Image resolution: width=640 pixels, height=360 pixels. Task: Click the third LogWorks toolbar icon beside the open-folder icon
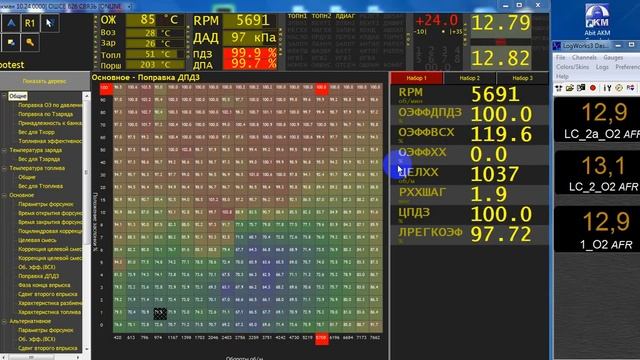click(x=581, y=88)
